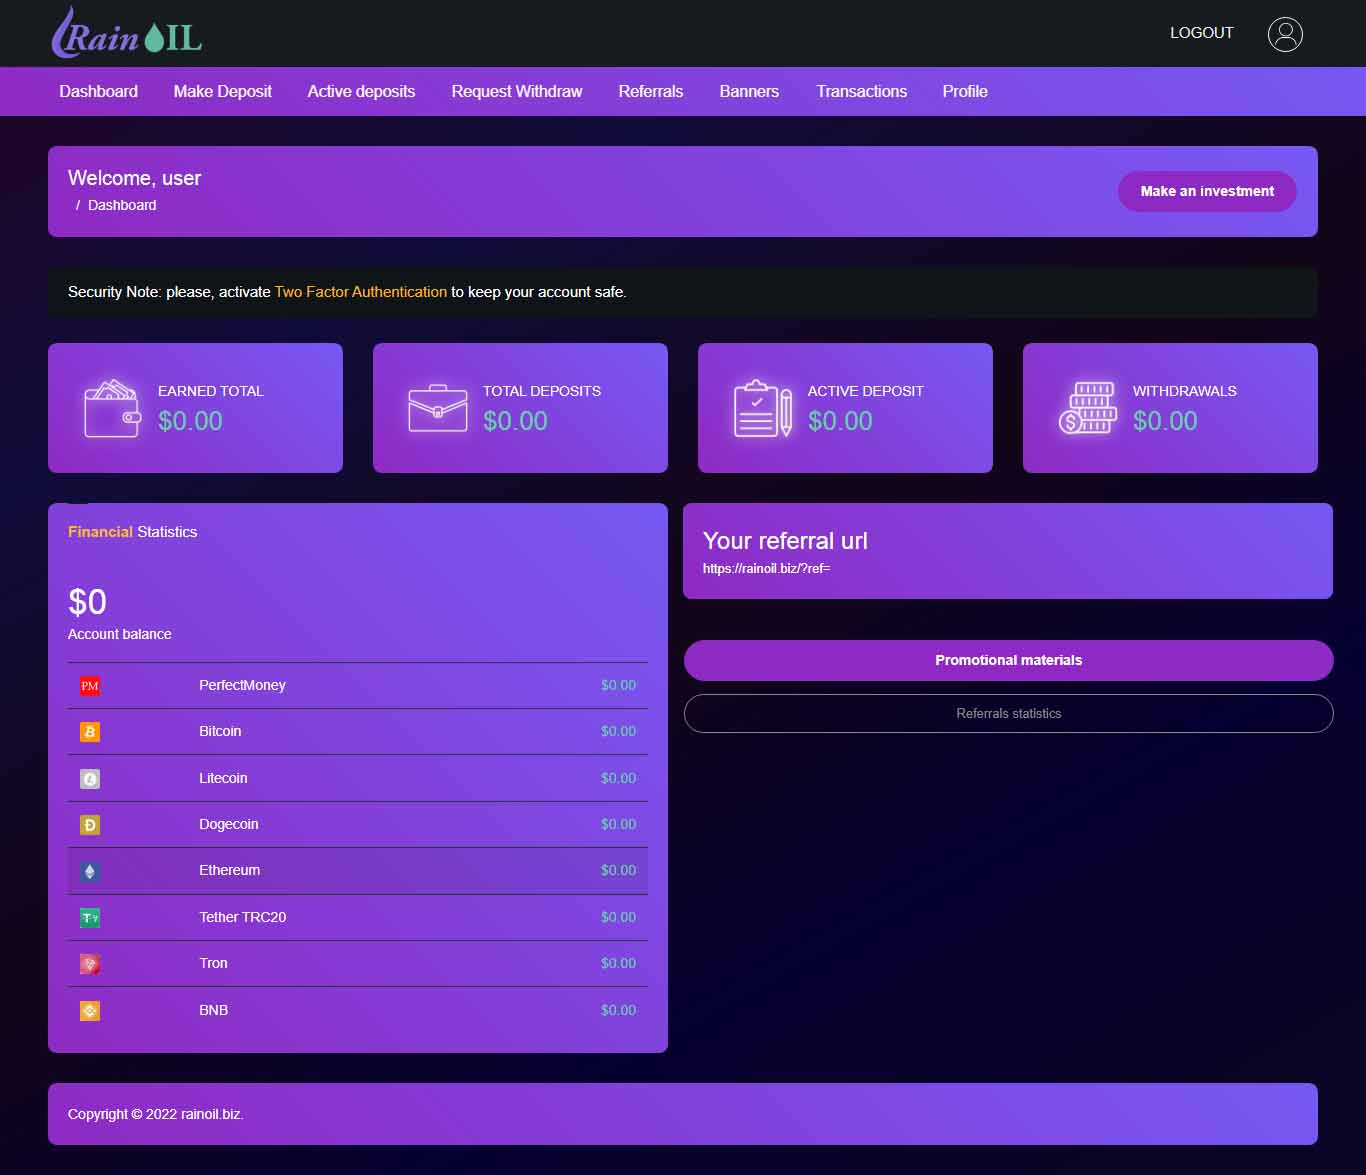
Task: Open the Banners navigation item
Action: tap(749, 91)
